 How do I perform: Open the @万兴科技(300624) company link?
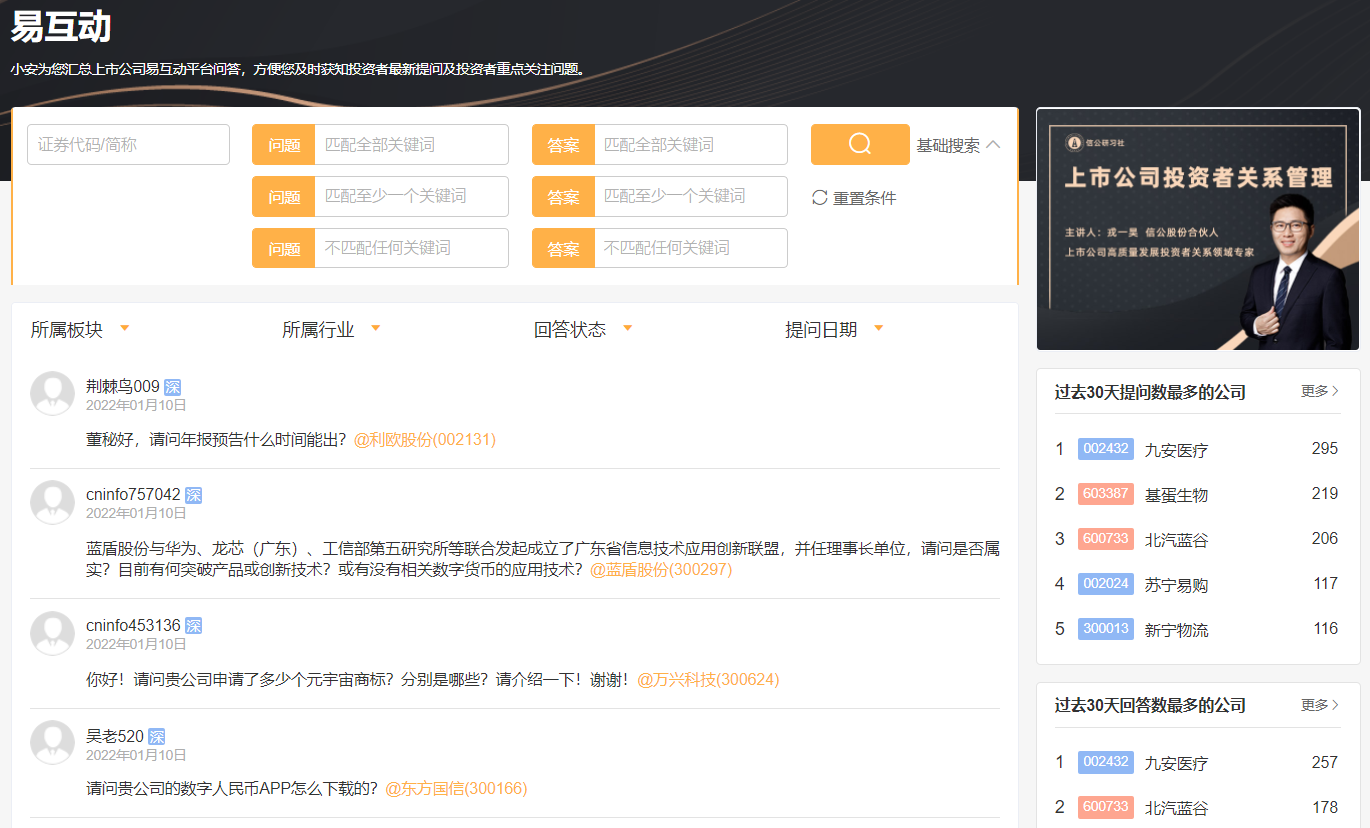[708, 679]
